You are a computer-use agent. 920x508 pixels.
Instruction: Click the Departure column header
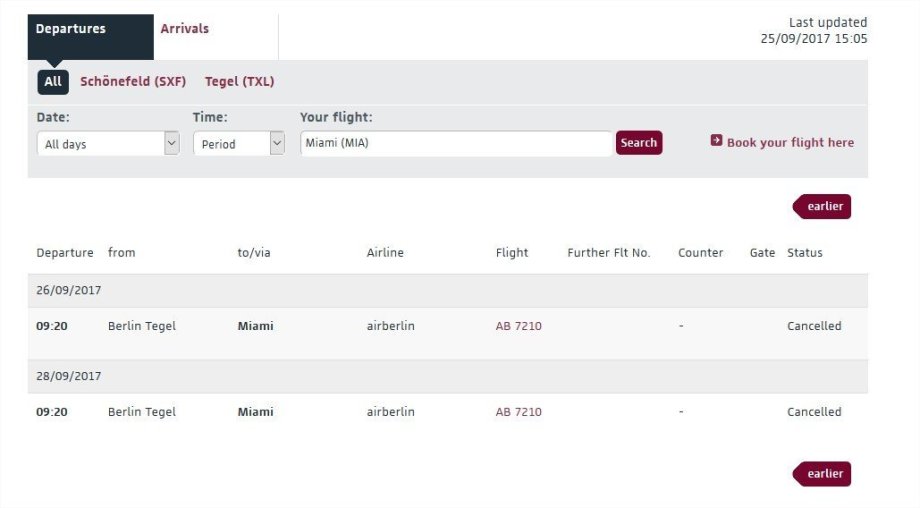(65, 253)
